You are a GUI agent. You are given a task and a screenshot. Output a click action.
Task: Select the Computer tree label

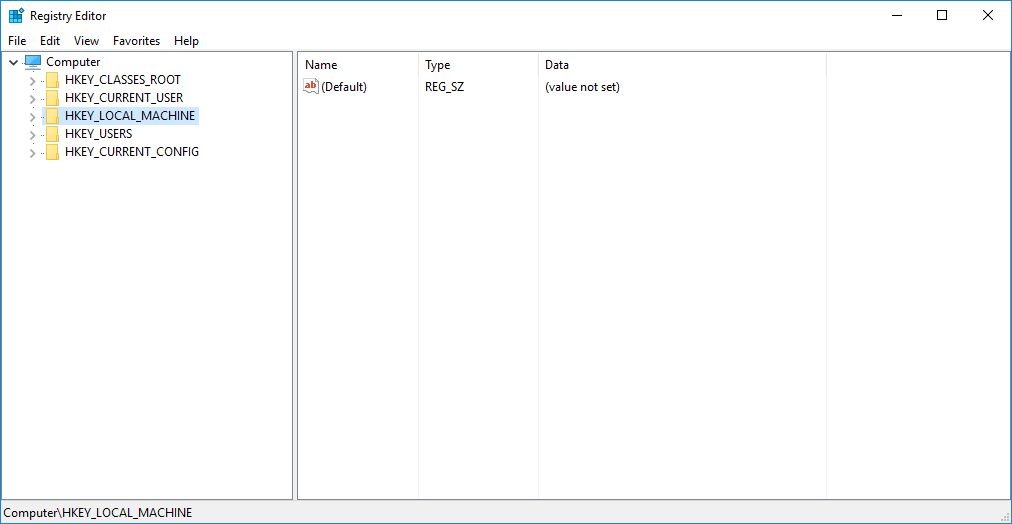(x=74, y=62)
